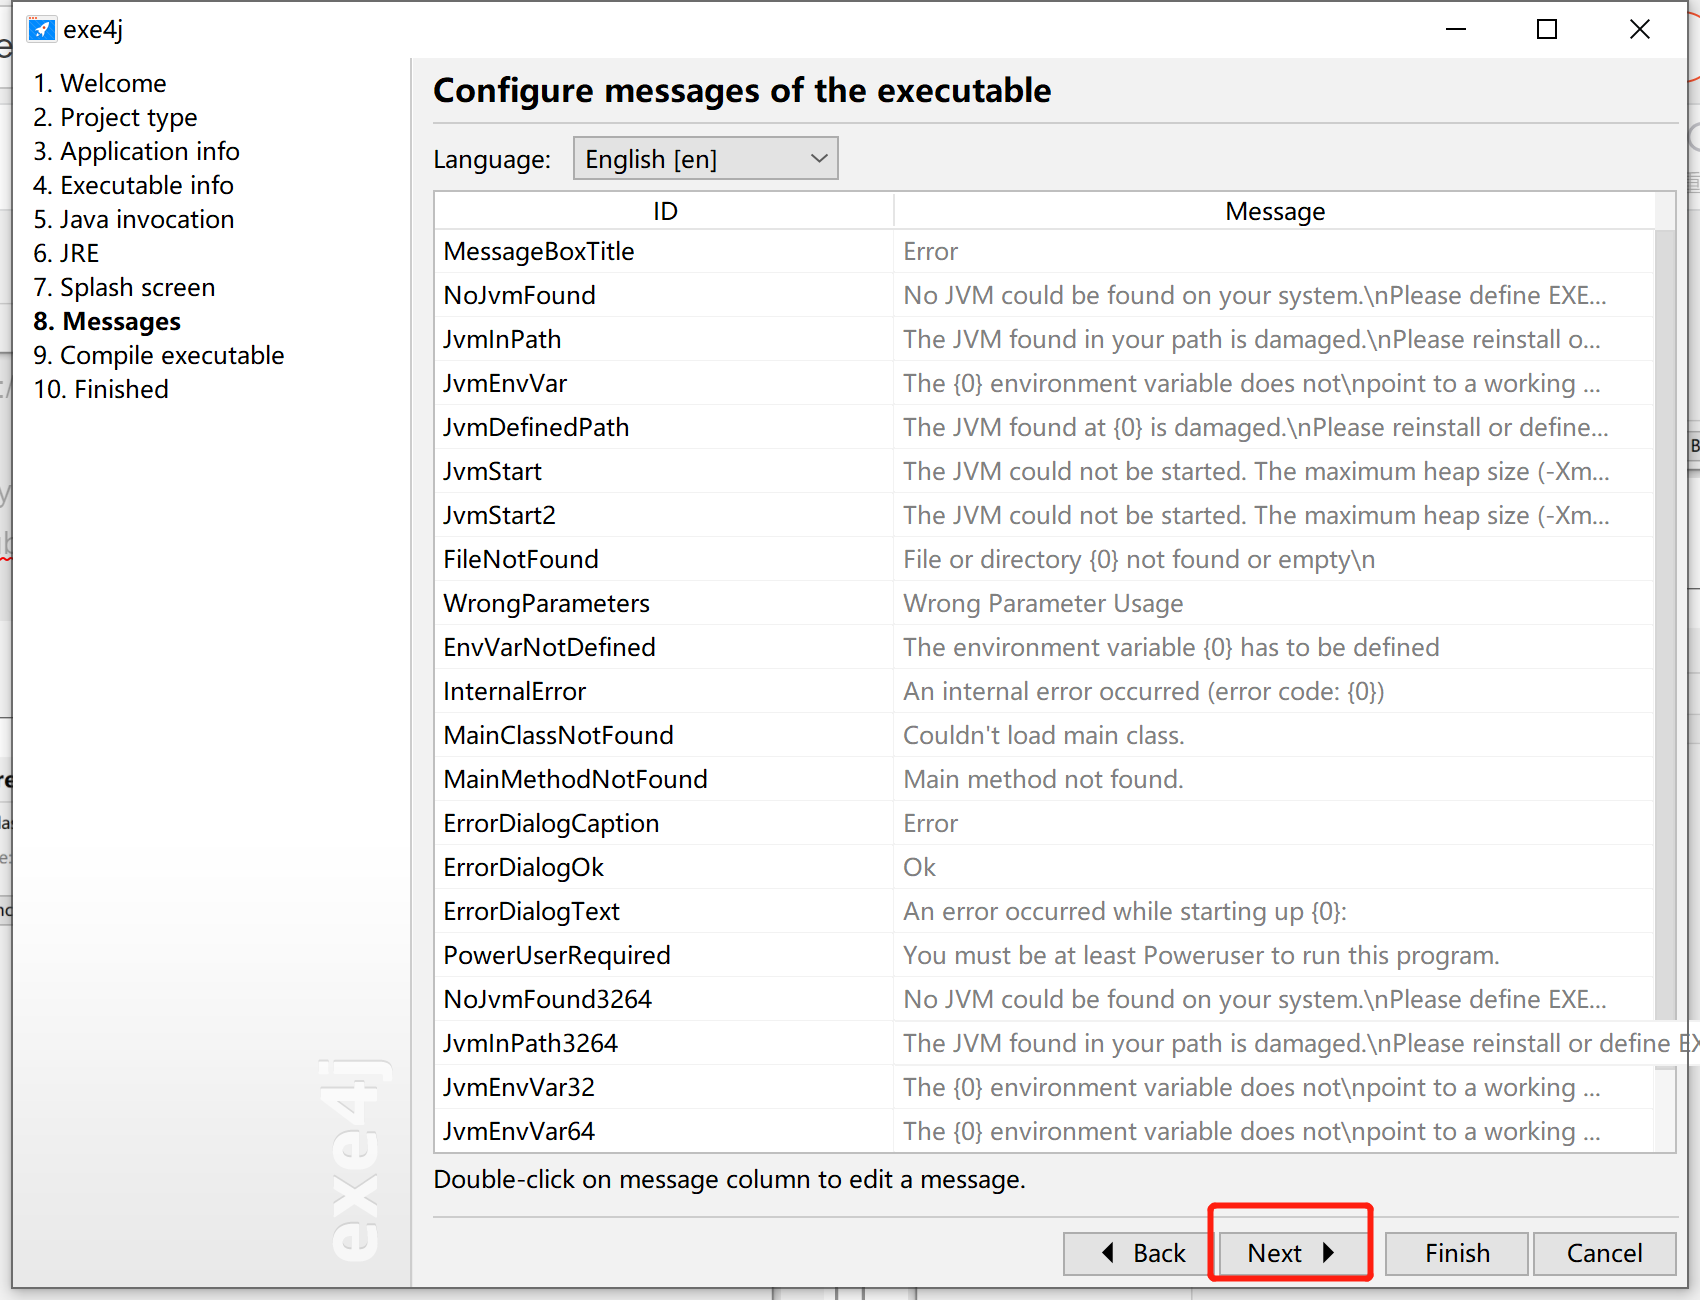Select the ErrorDialogText ID cell

tap(664, 911)
